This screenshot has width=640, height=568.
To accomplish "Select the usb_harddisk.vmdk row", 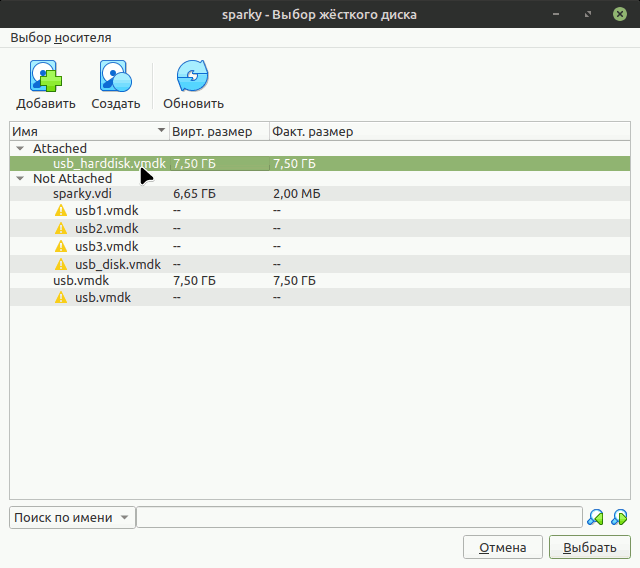I will [320, 164].
